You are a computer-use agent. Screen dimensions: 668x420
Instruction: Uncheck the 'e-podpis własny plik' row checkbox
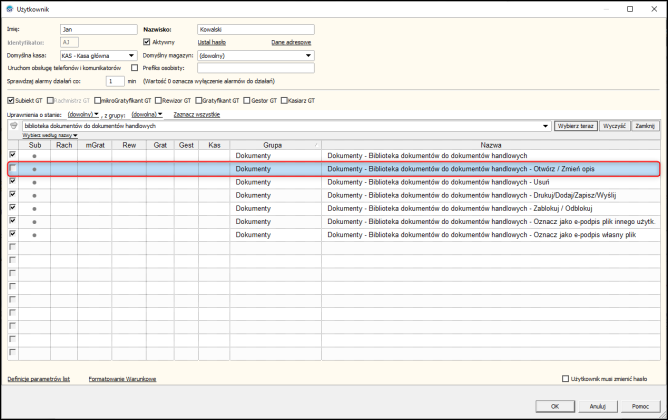[x=13, y=234]
